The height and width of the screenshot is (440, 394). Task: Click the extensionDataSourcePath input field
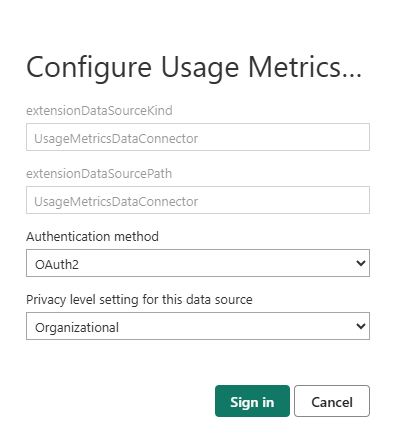point(198,200)
